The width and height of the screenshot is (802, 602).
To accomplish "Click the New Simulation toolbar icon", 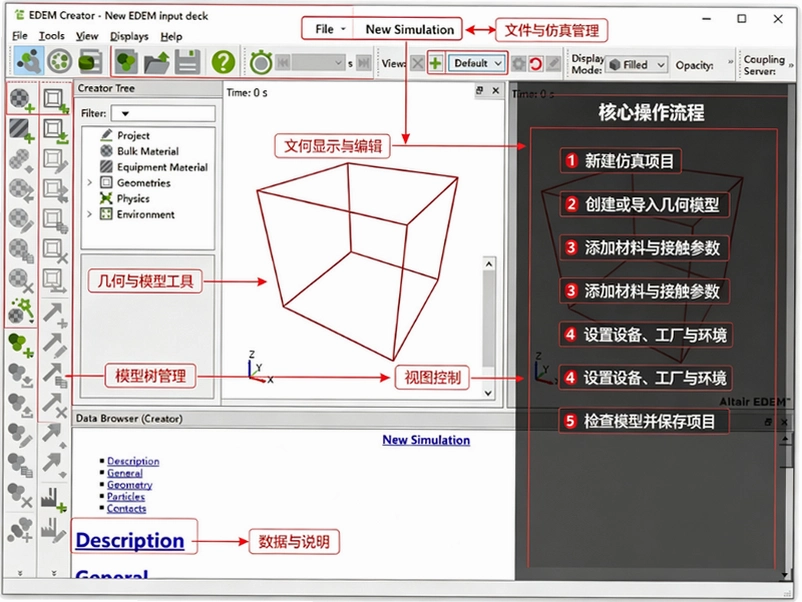I will [x=126, y=62].
